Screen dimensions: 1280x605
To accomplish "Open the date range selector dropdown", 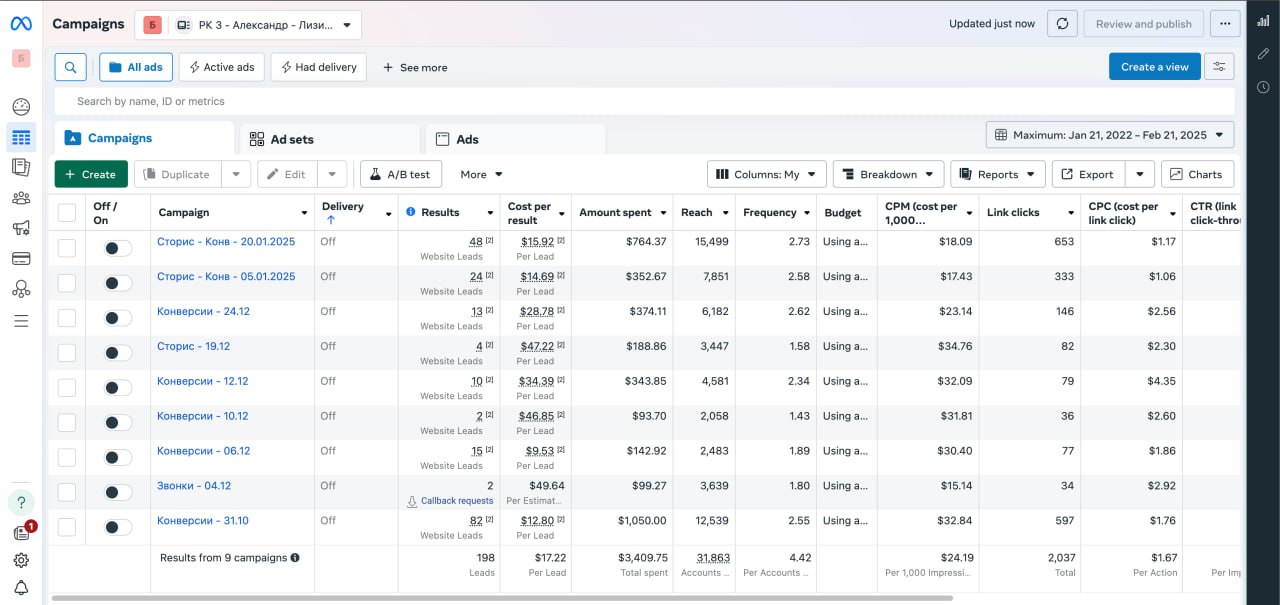I will (x=1110, y=135).
